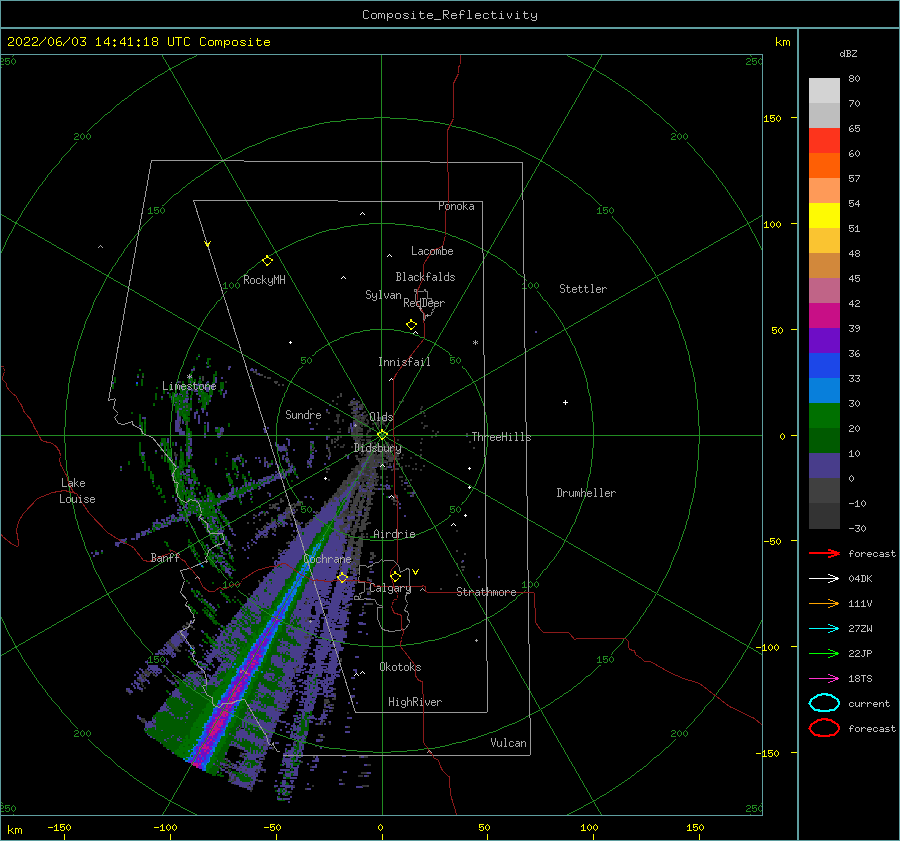Click the 54 dBZ yellow color swatch
Screen dimensions: 900x841
pos(824,215)
